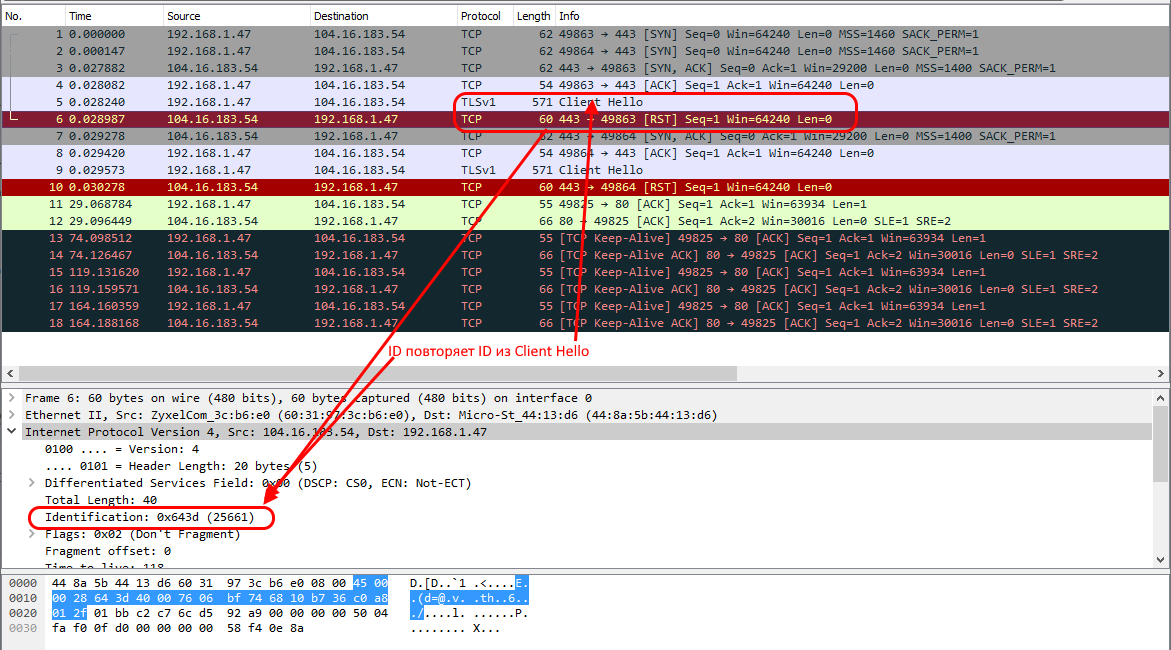Select packet 17 Keep-Alive at 164.160359
Image resolution: width=1171 pixels, height=650 pixels.
click(586, 306)
